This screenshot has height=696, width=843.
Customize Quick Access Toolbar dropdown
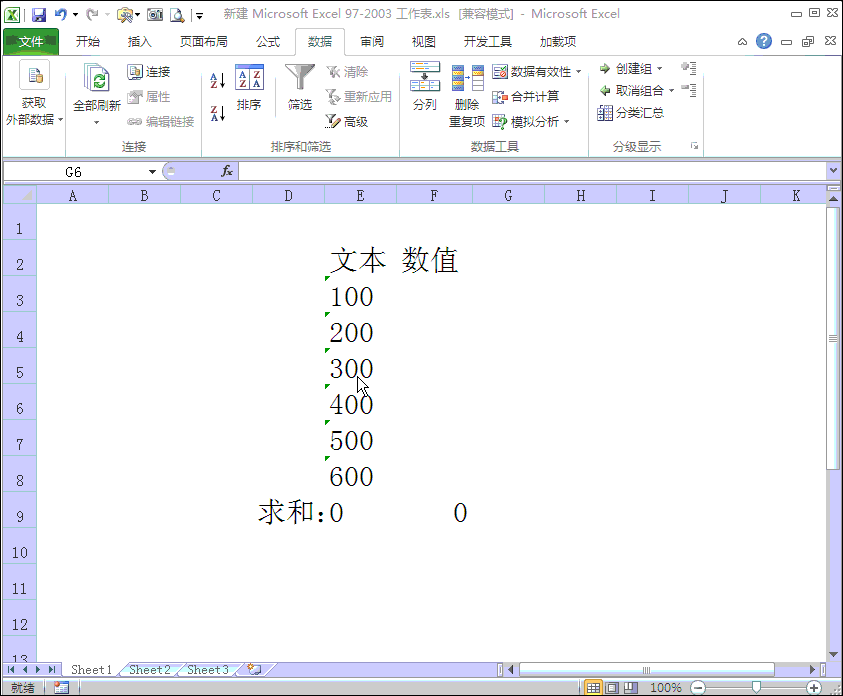[x=199, y=16]
